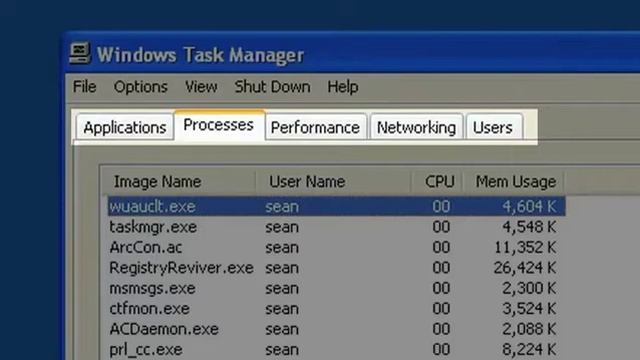Select the ACDaemon.exe process
Image resolution: width=640 pixels, height=360 pixels.
pyautogui.click(x=164, y=329)
